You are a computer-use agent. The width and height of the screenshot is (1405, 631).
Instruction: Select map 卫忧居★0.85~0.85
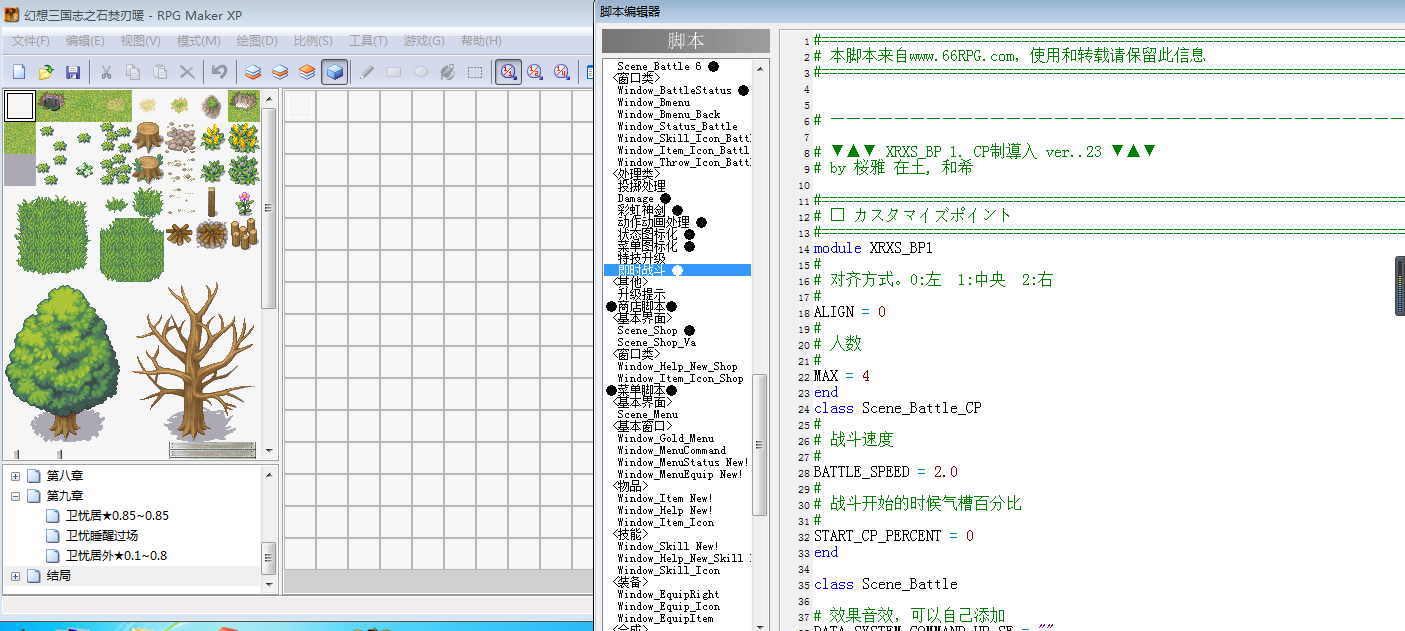[x=117, y=516]
